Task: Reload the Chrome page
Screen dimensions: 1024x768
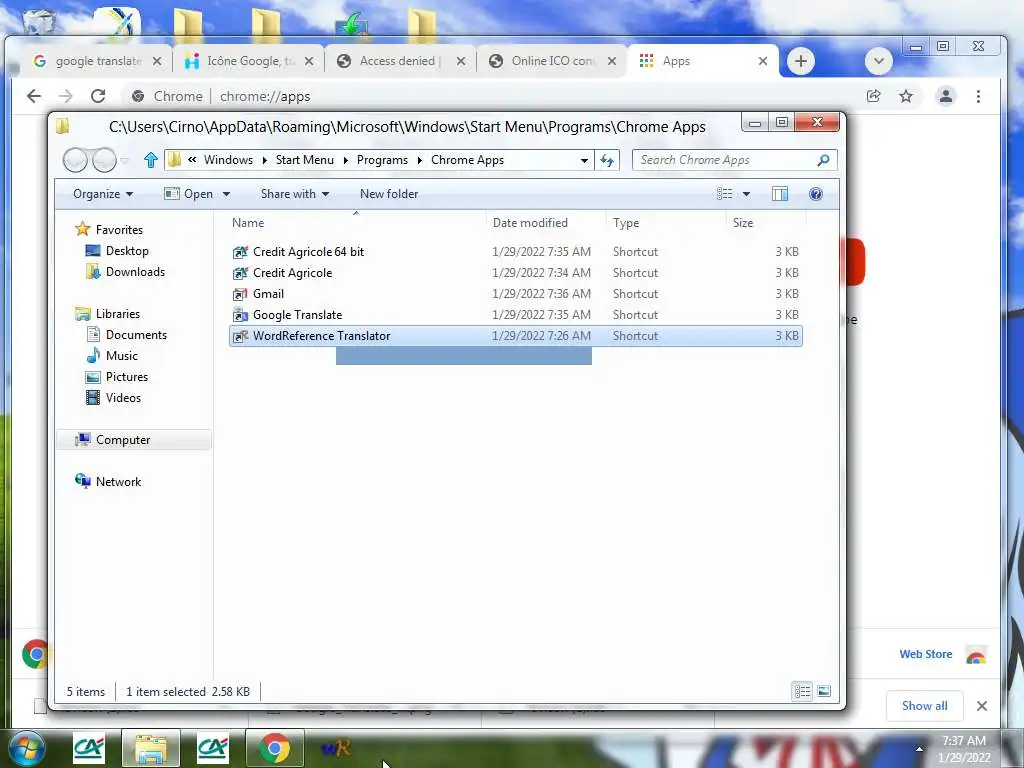Action: 98,97
